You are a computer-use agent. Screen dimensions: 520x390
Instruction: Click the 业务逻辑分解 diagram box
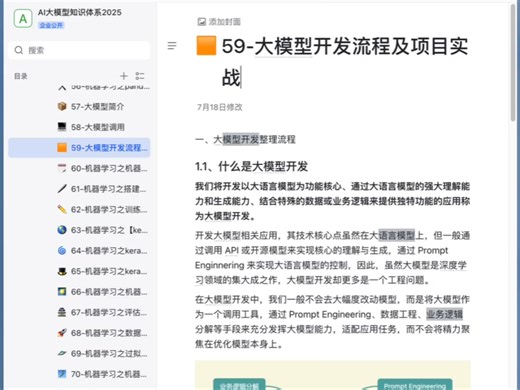pyautogui.click(x=239, y=385)
